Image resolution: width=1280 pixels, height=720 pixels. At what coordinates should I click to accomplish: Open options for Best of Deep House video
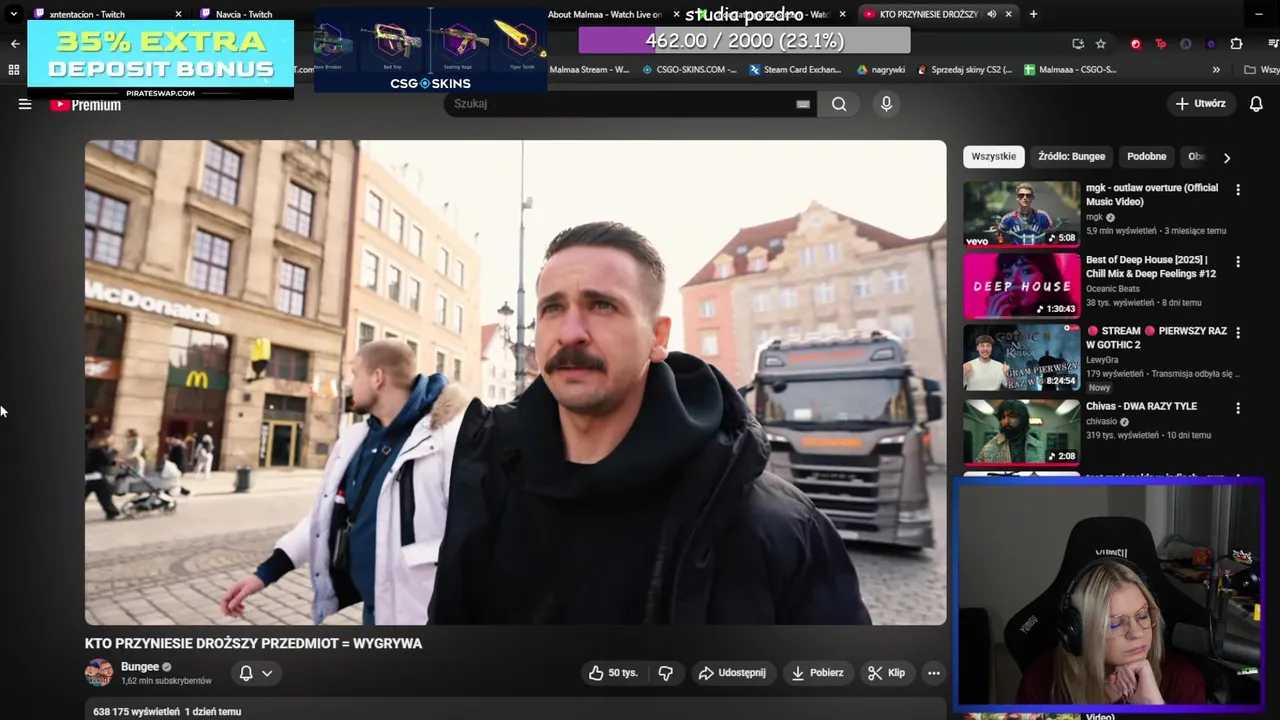tap(1238, 262)
